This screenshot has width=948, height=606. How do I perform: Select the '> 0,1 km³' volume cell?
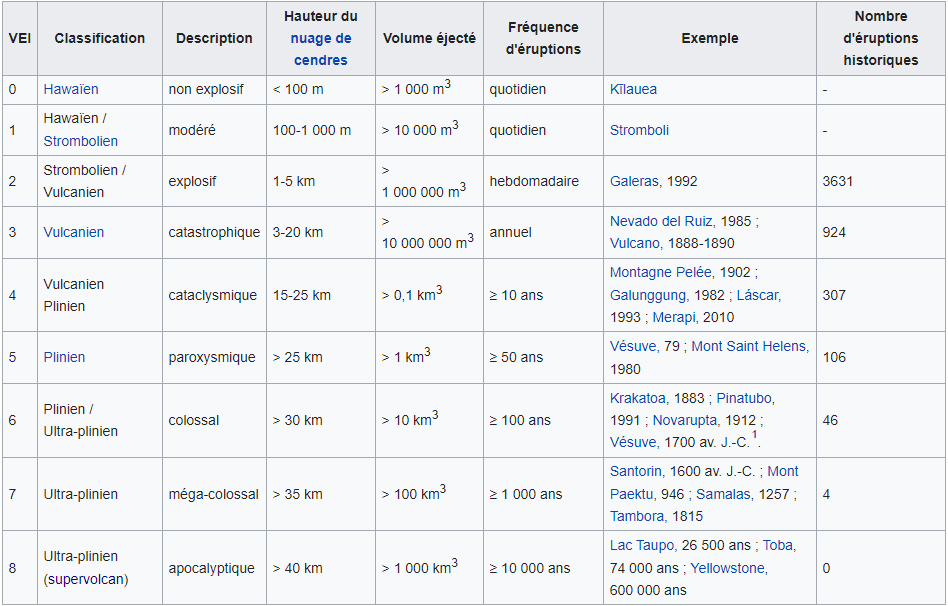429,295
